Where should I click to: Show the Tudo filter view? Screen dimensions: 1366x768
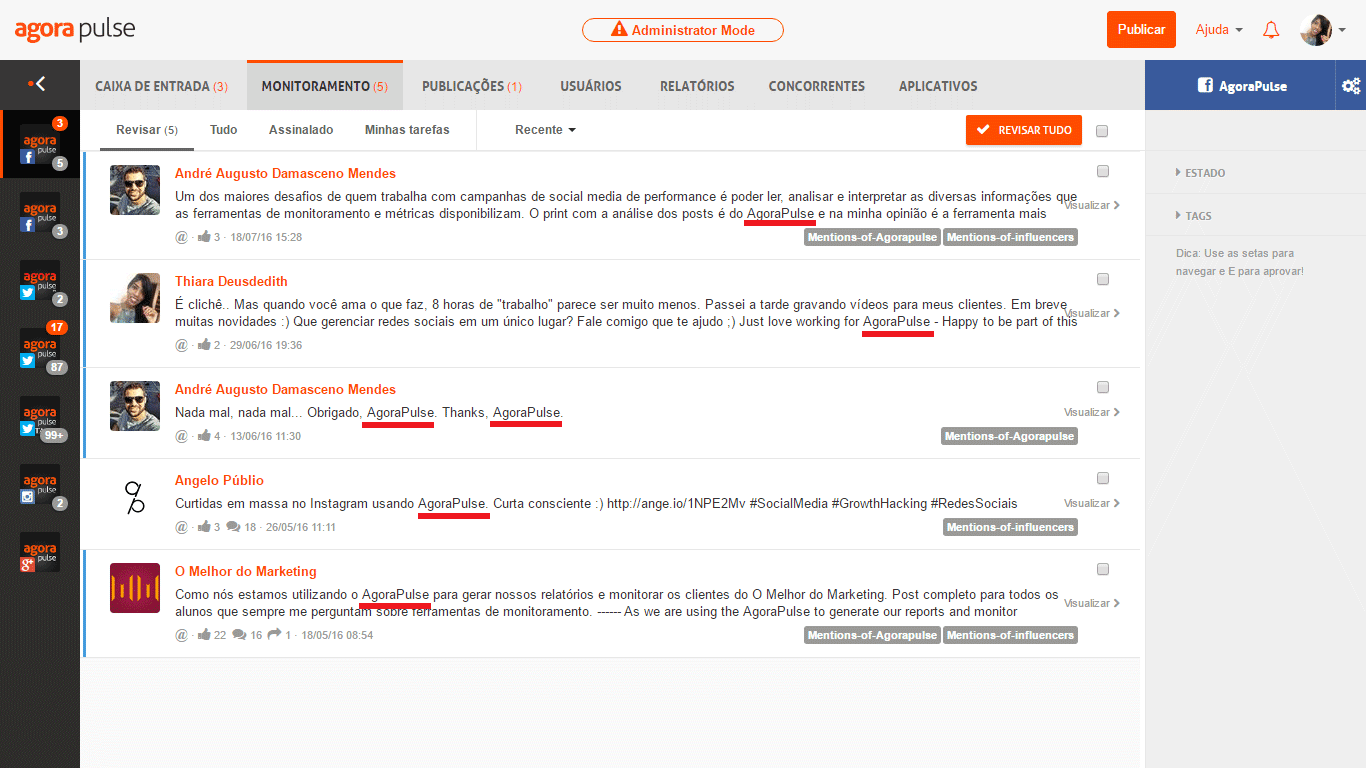tap(224, 130)
